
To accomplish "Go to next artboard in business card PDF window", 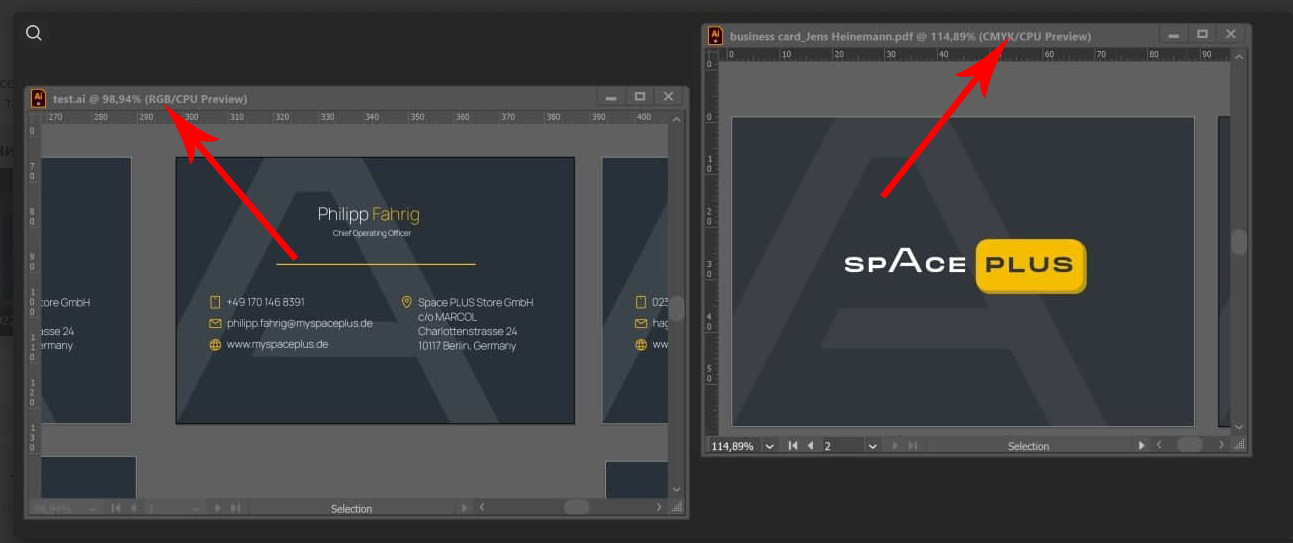I will tap(895, 446).
